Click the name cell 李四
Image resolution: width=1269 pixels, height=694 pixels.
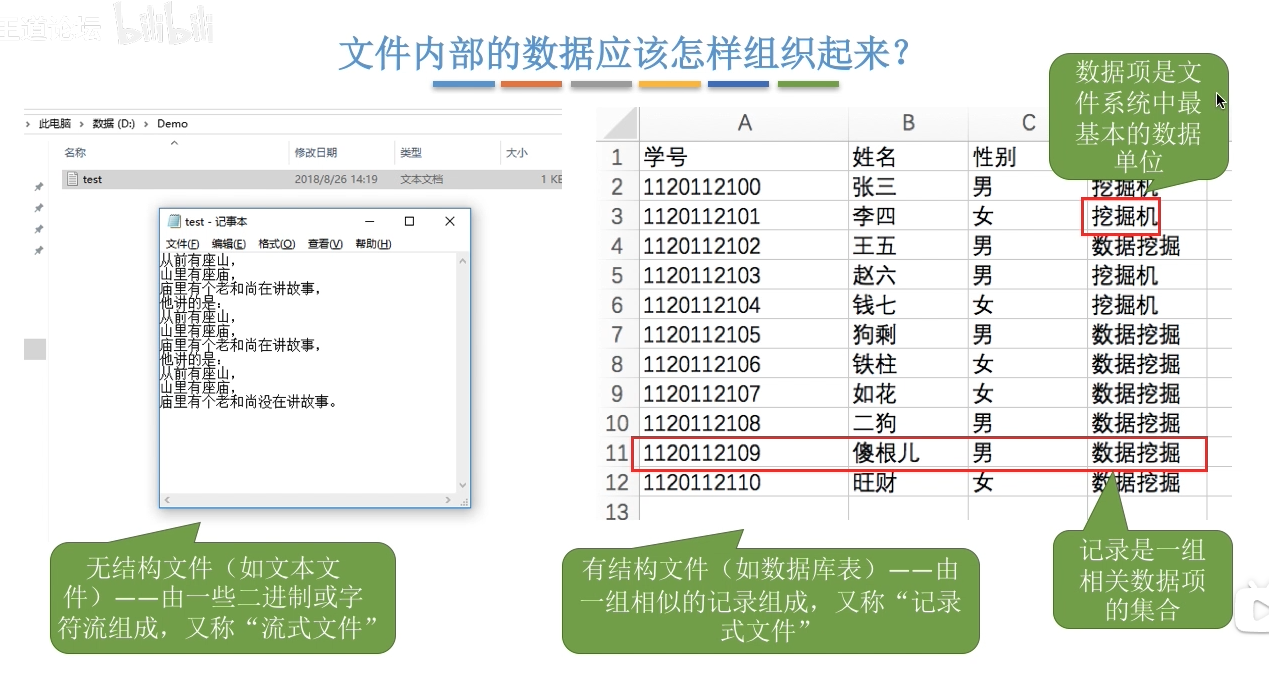[x=908, y=217]
